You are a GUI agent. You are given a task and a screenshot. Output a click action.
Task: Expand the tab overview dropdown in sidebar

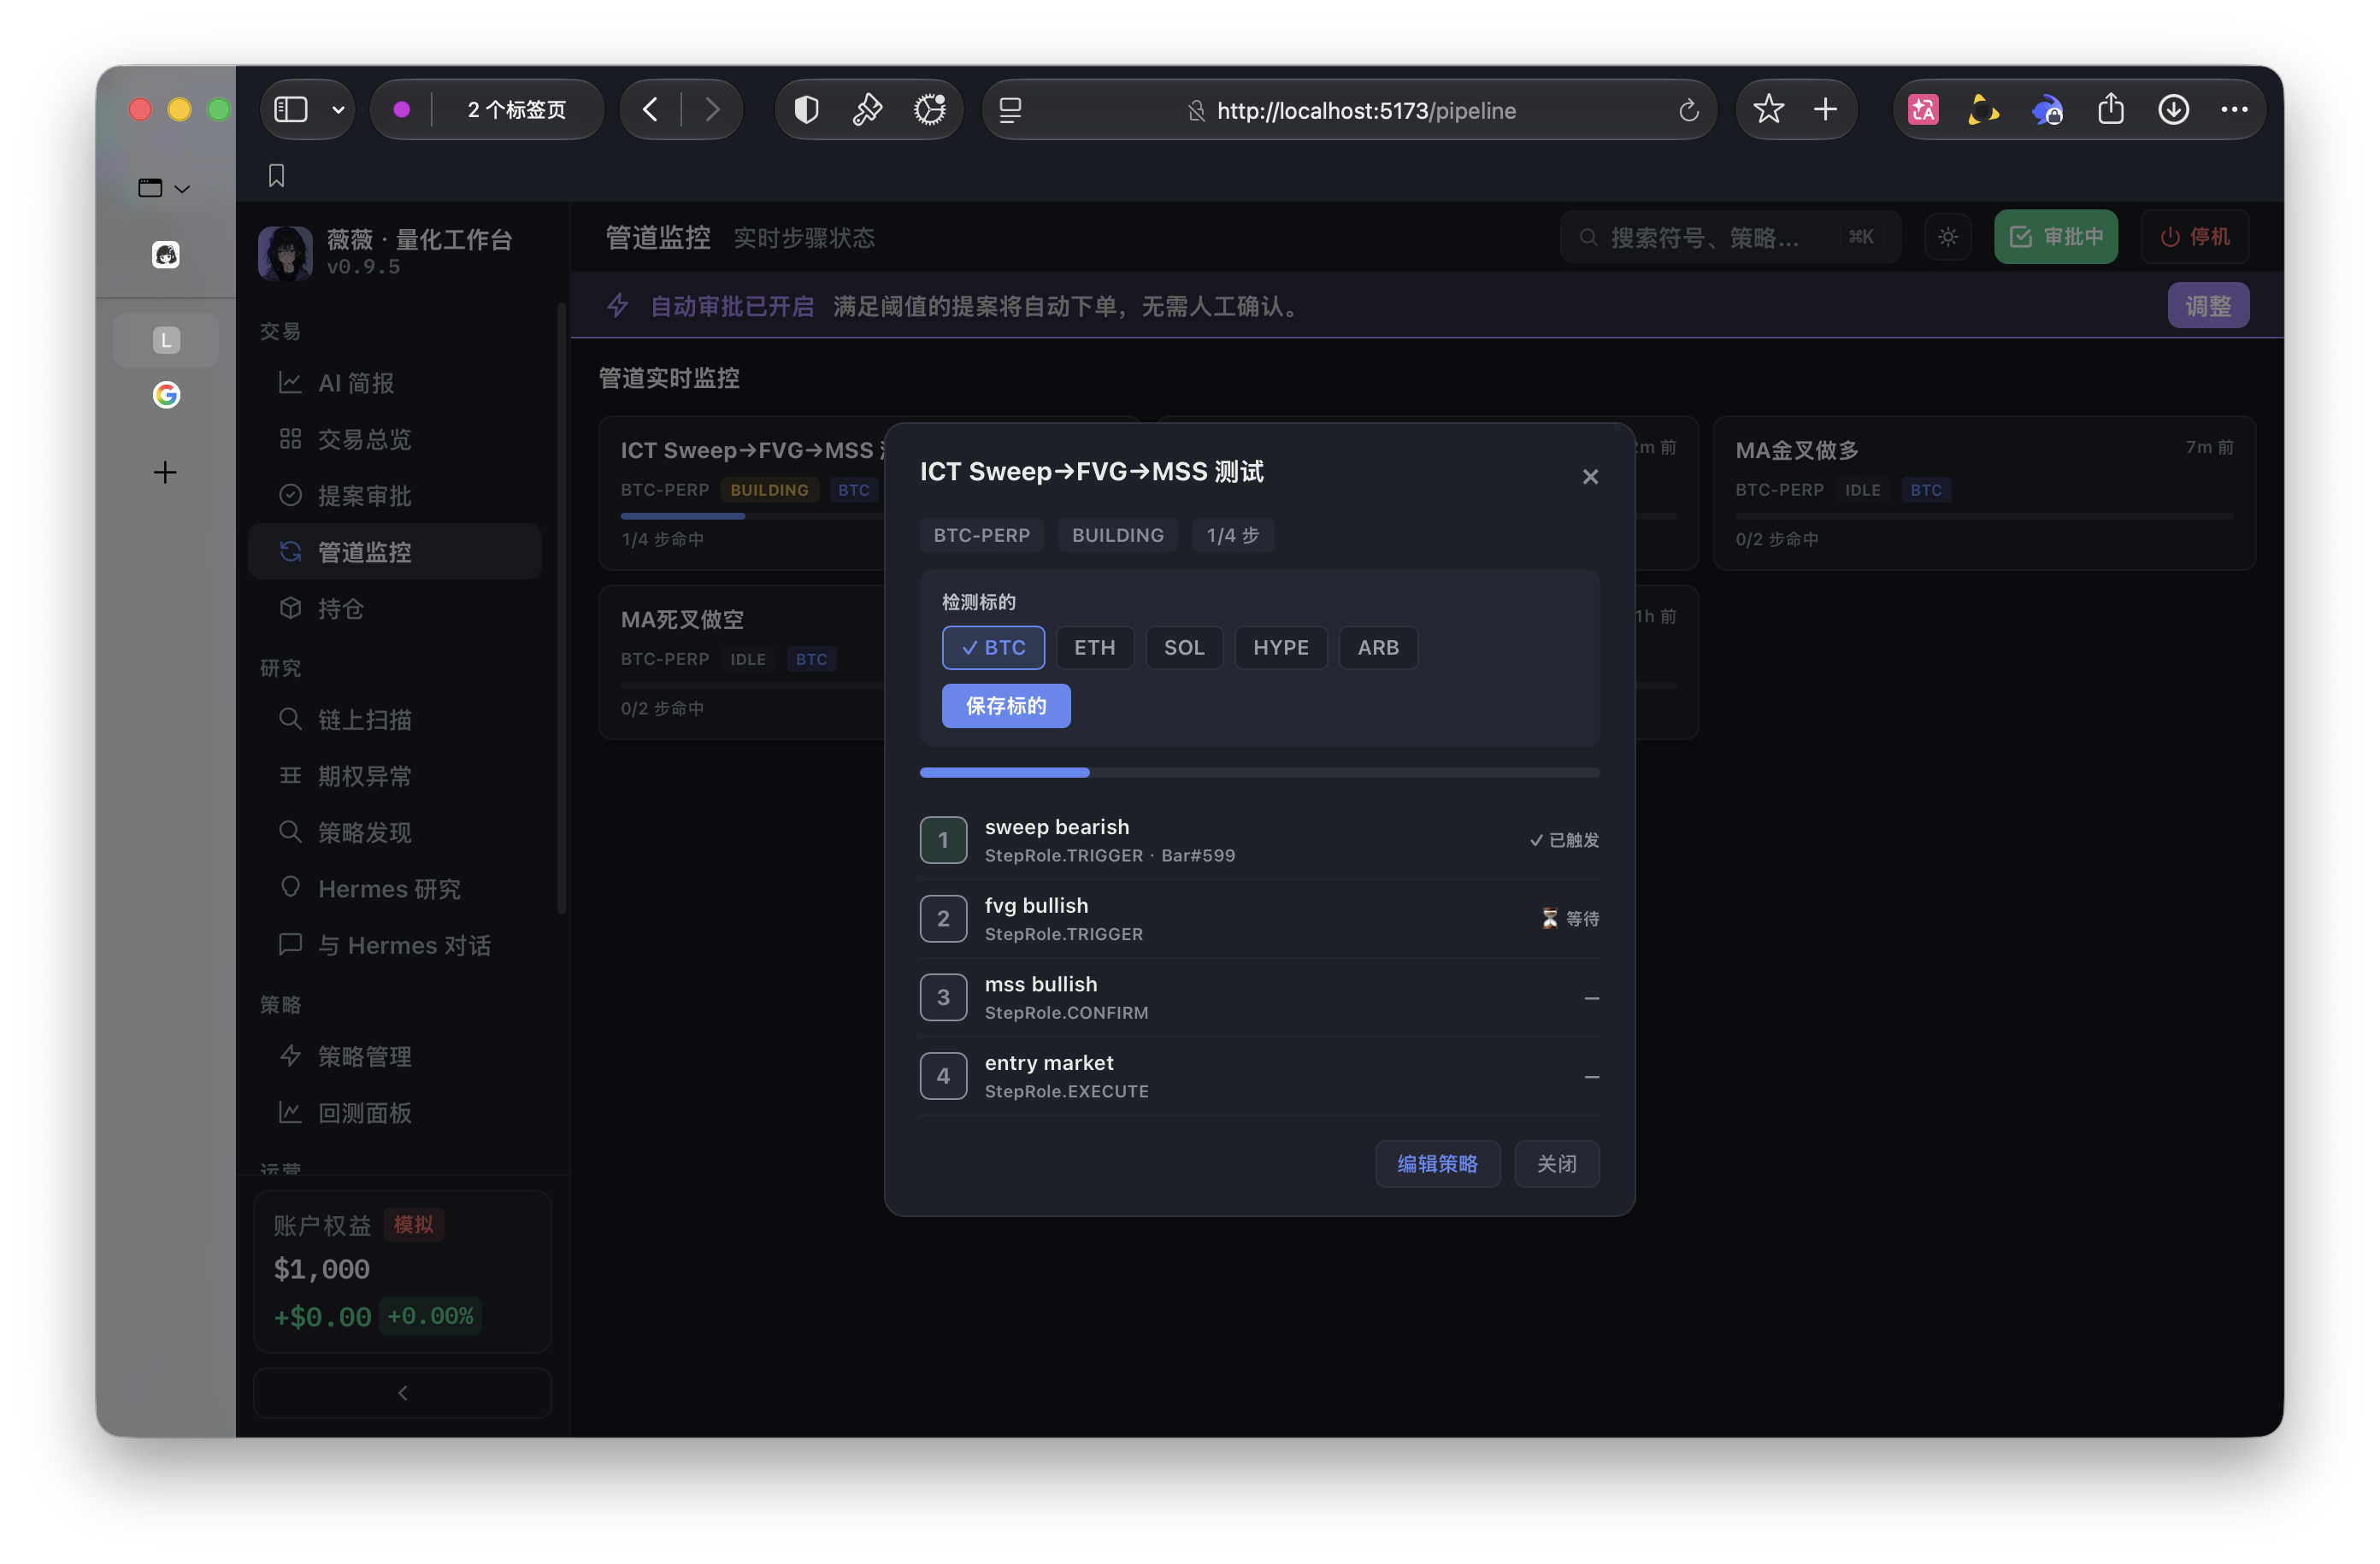pos(164,188)
